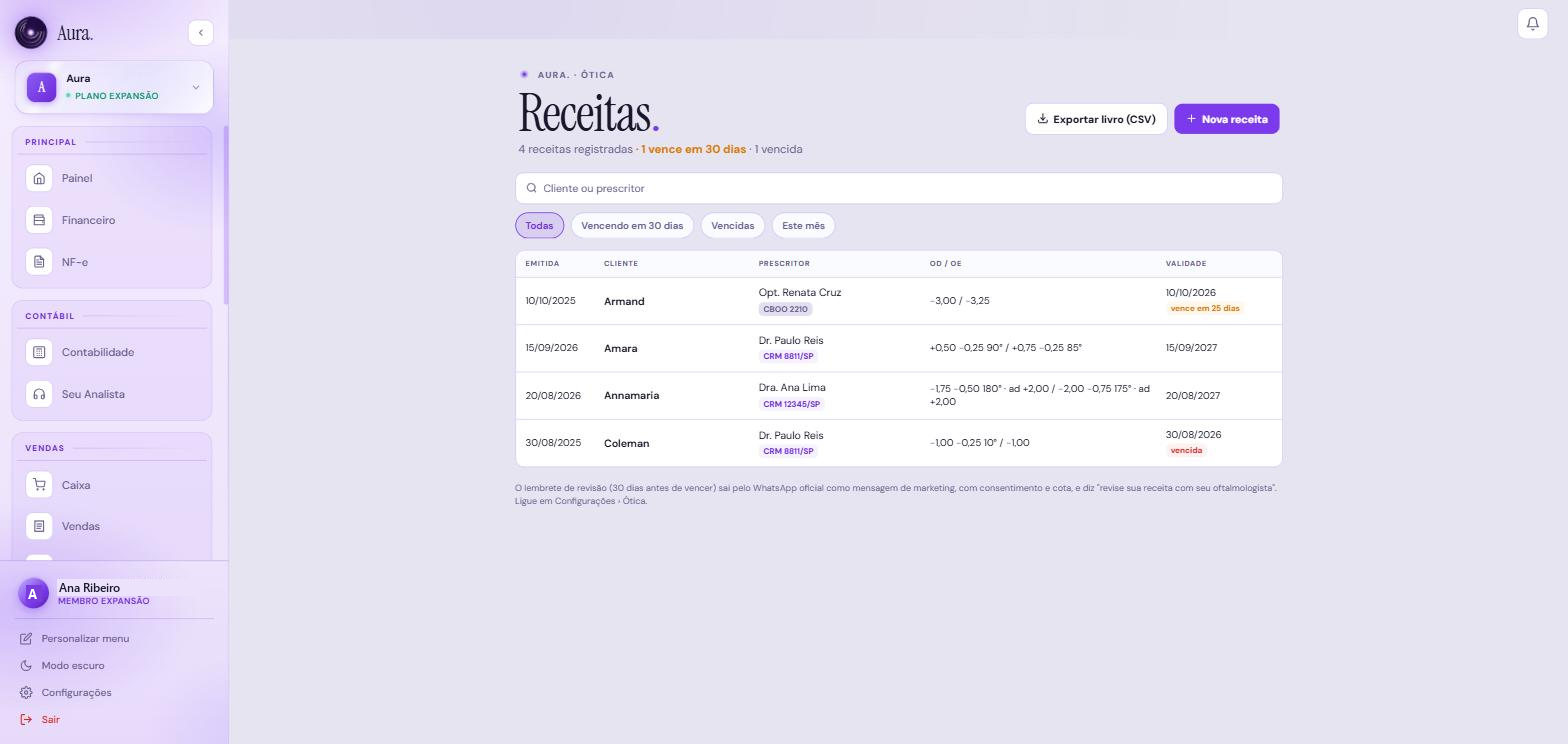Go to Painel in sidebar

point(112,178)
